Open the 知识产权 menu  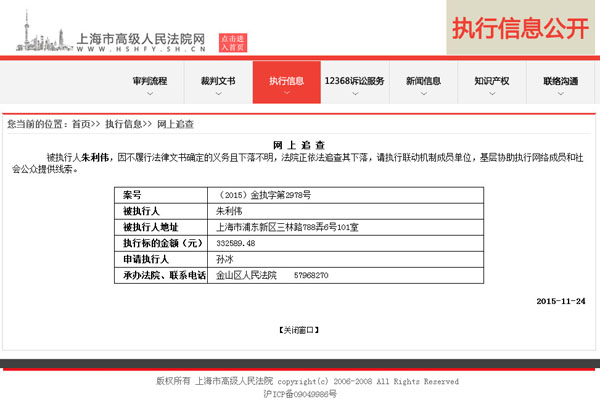tap(492, 81)
